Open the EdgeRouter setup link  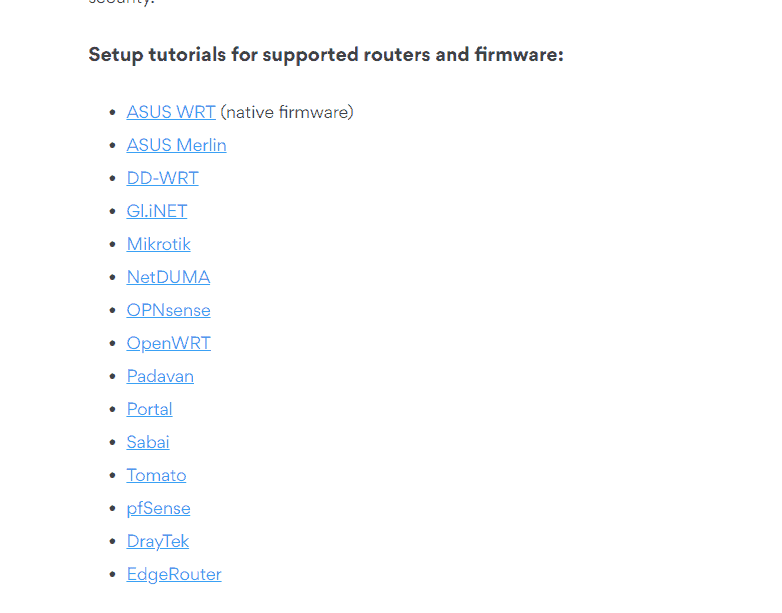click(174, 574)
